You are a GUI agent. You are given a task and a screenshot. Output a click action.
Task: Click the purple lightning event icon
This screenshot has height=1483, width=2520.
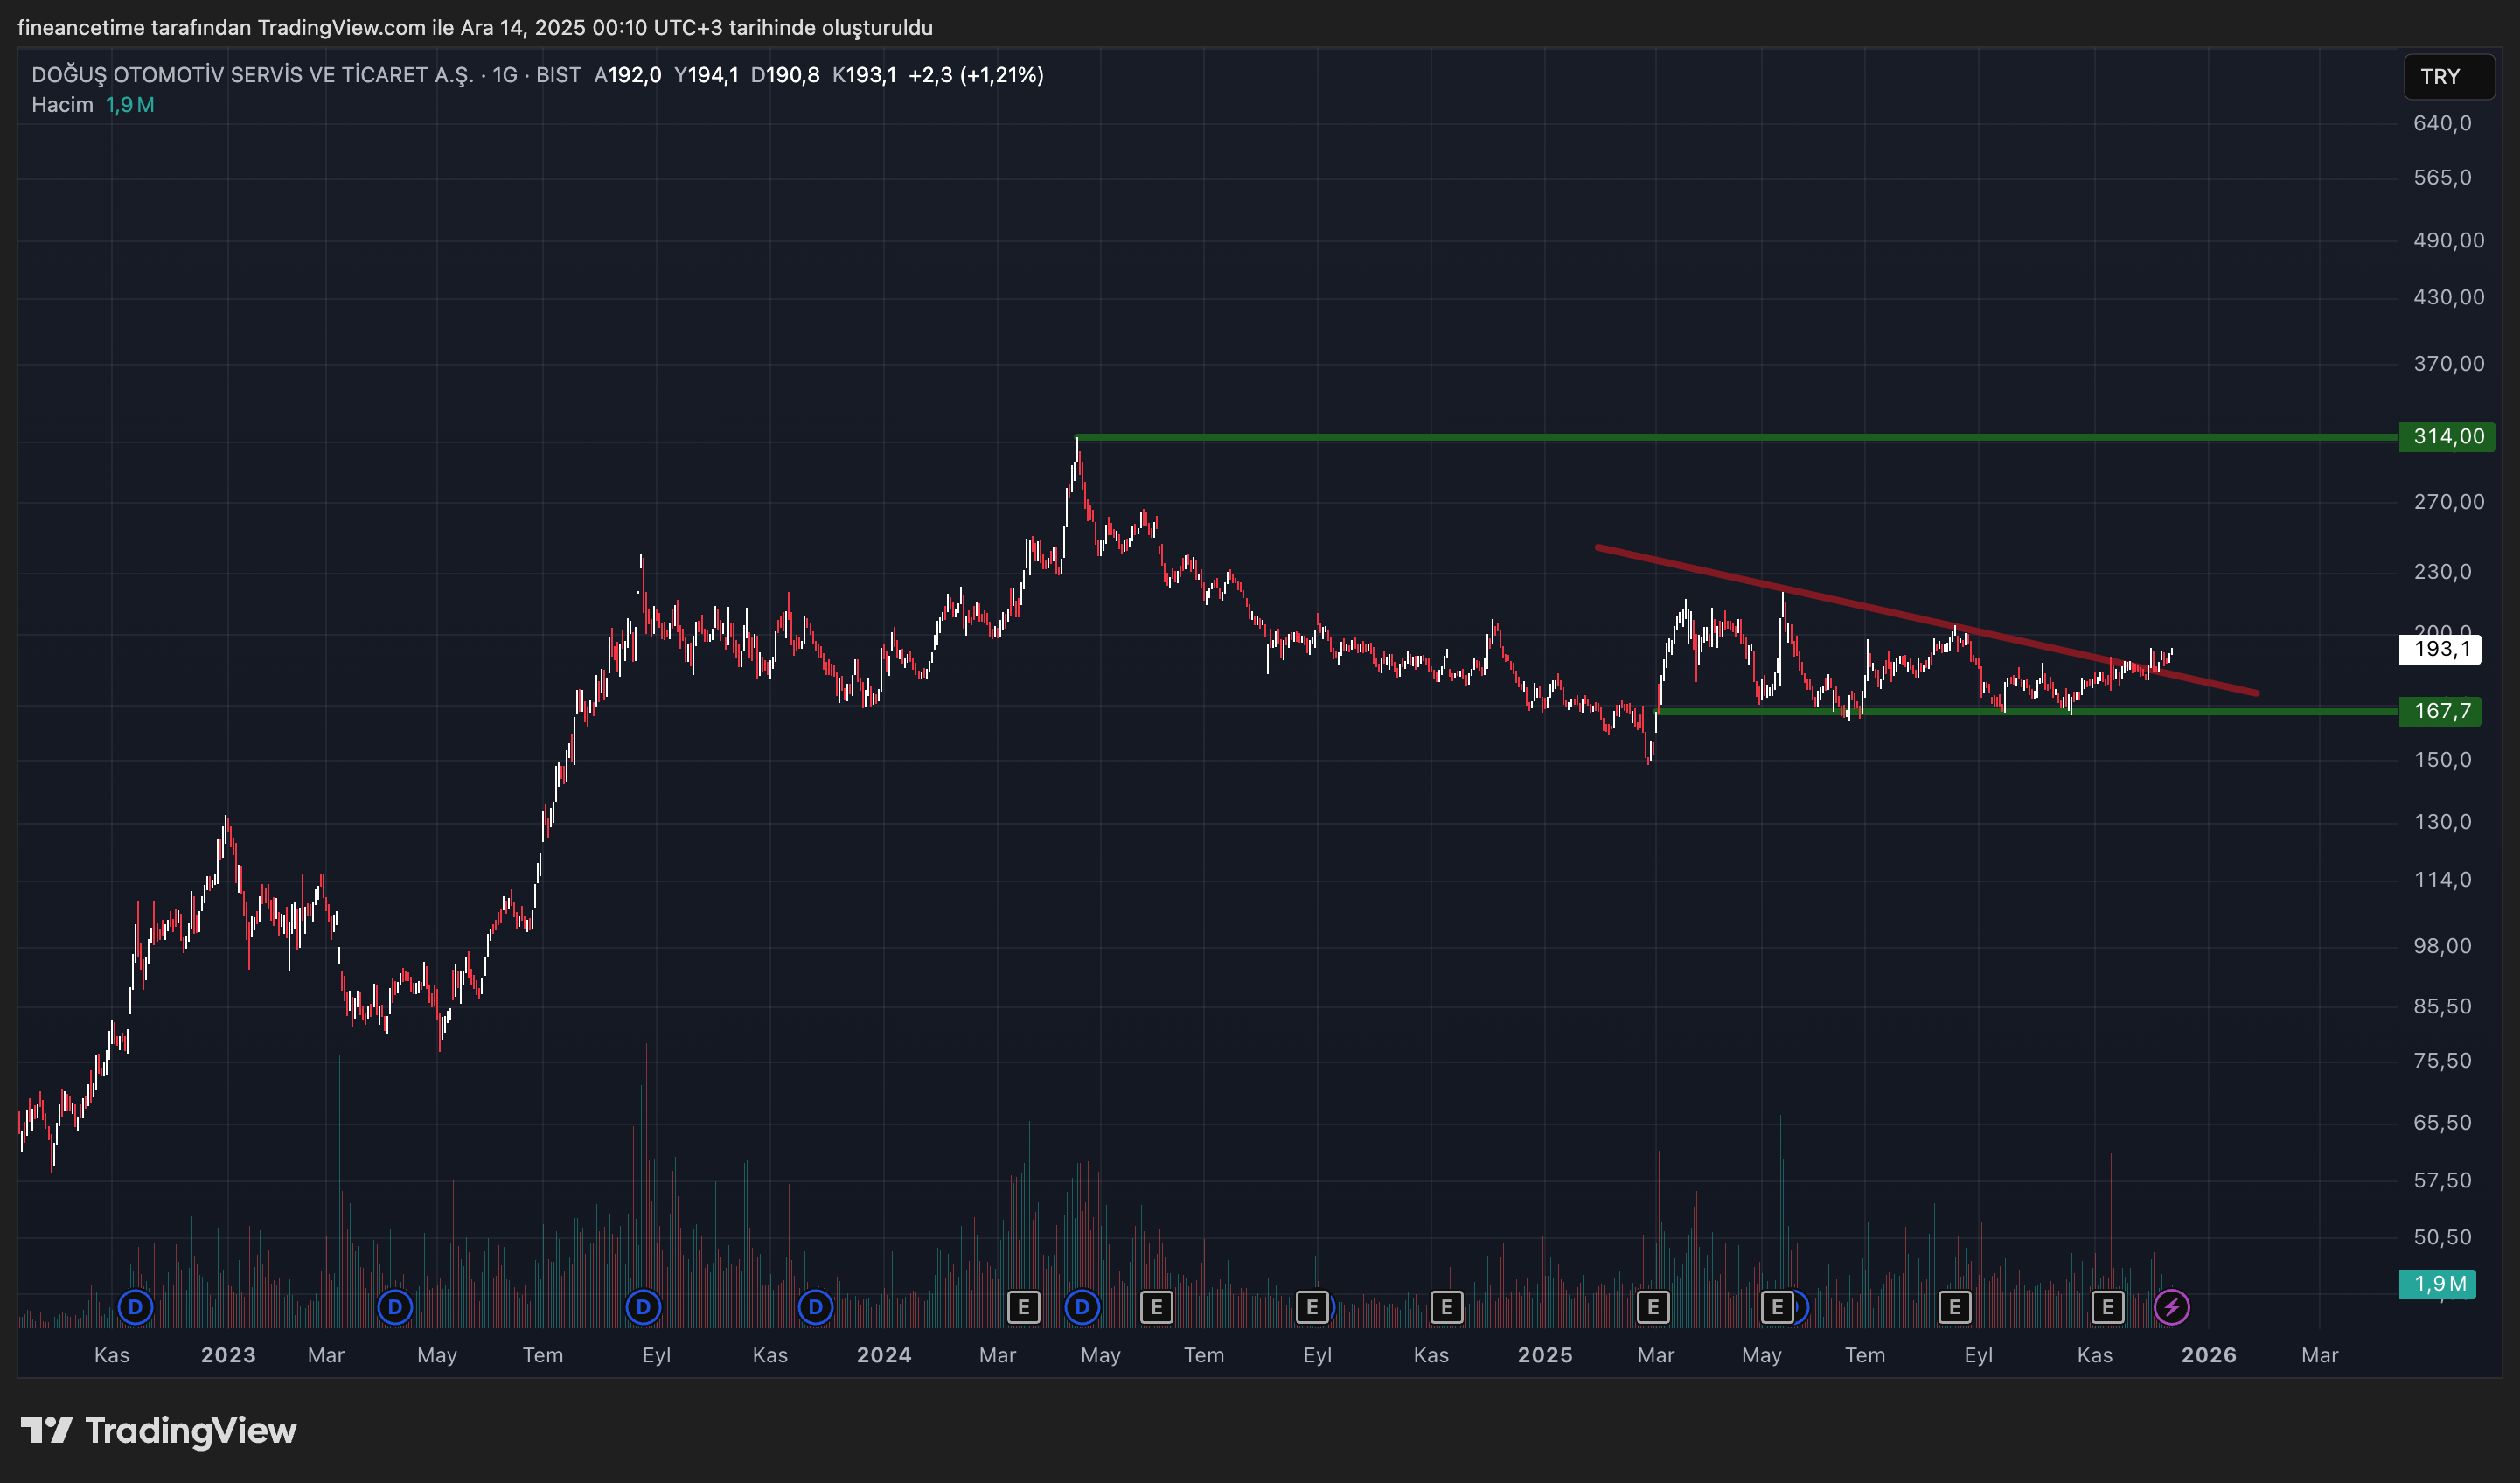click(2171, 1307)
